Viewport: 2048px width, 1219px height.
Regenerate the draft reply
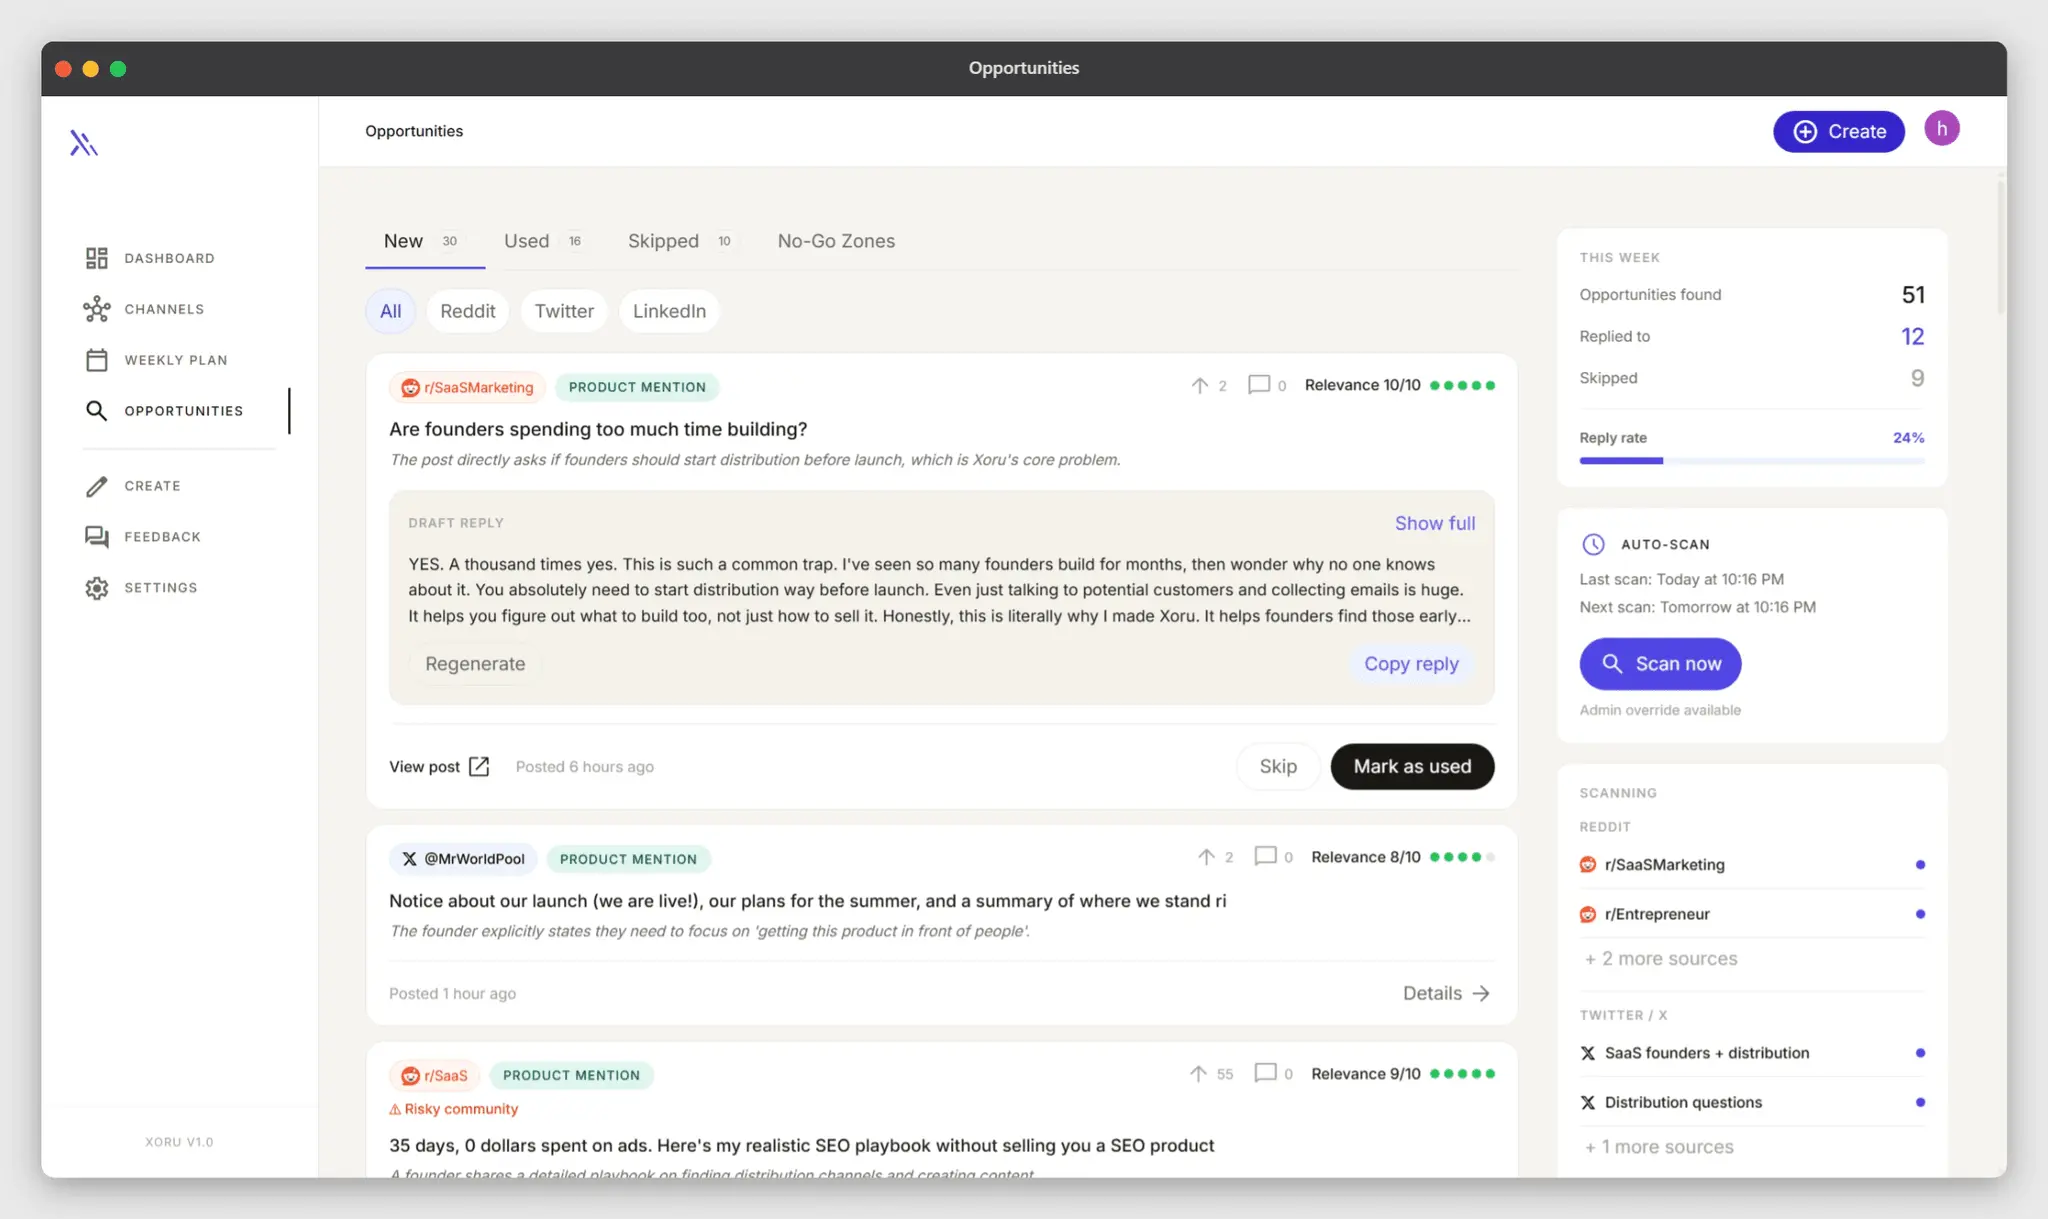[475, 664]
